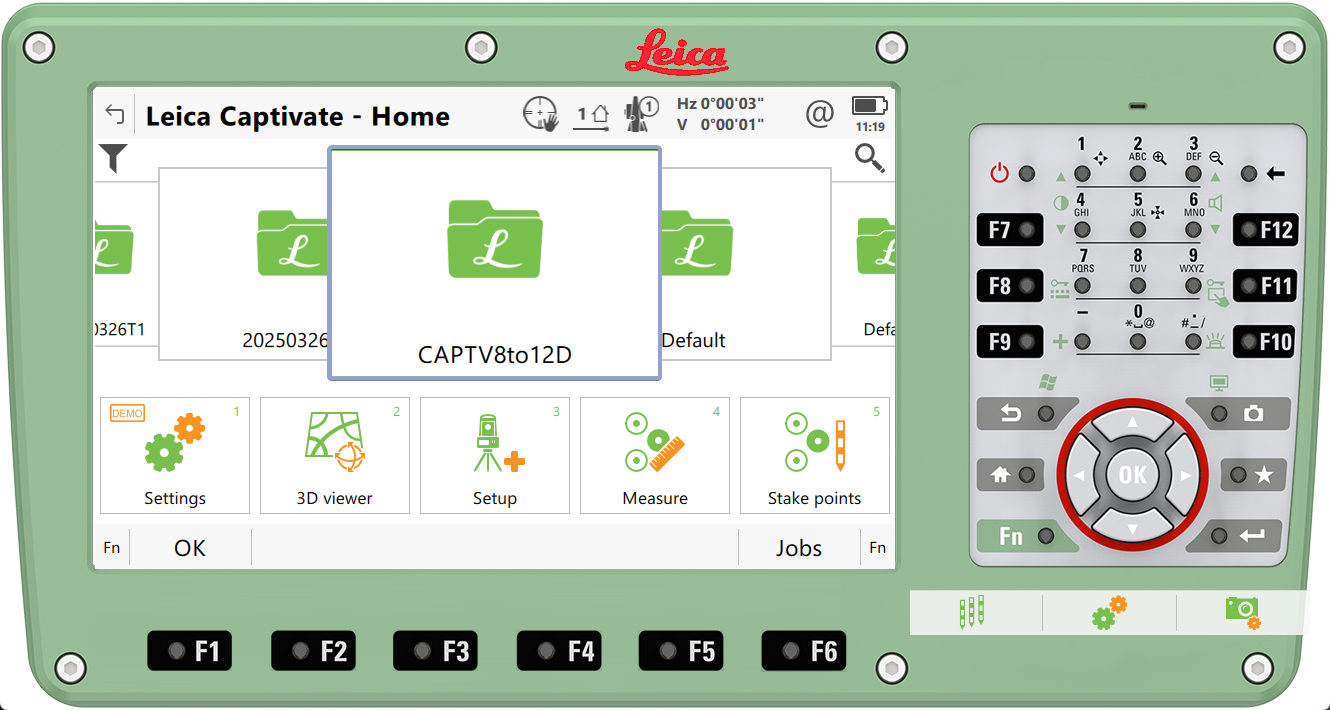Image resolution: width=1330 pixels, height=710 pixels.
Task: Click the F11 function key
Action: (1265, 286)
